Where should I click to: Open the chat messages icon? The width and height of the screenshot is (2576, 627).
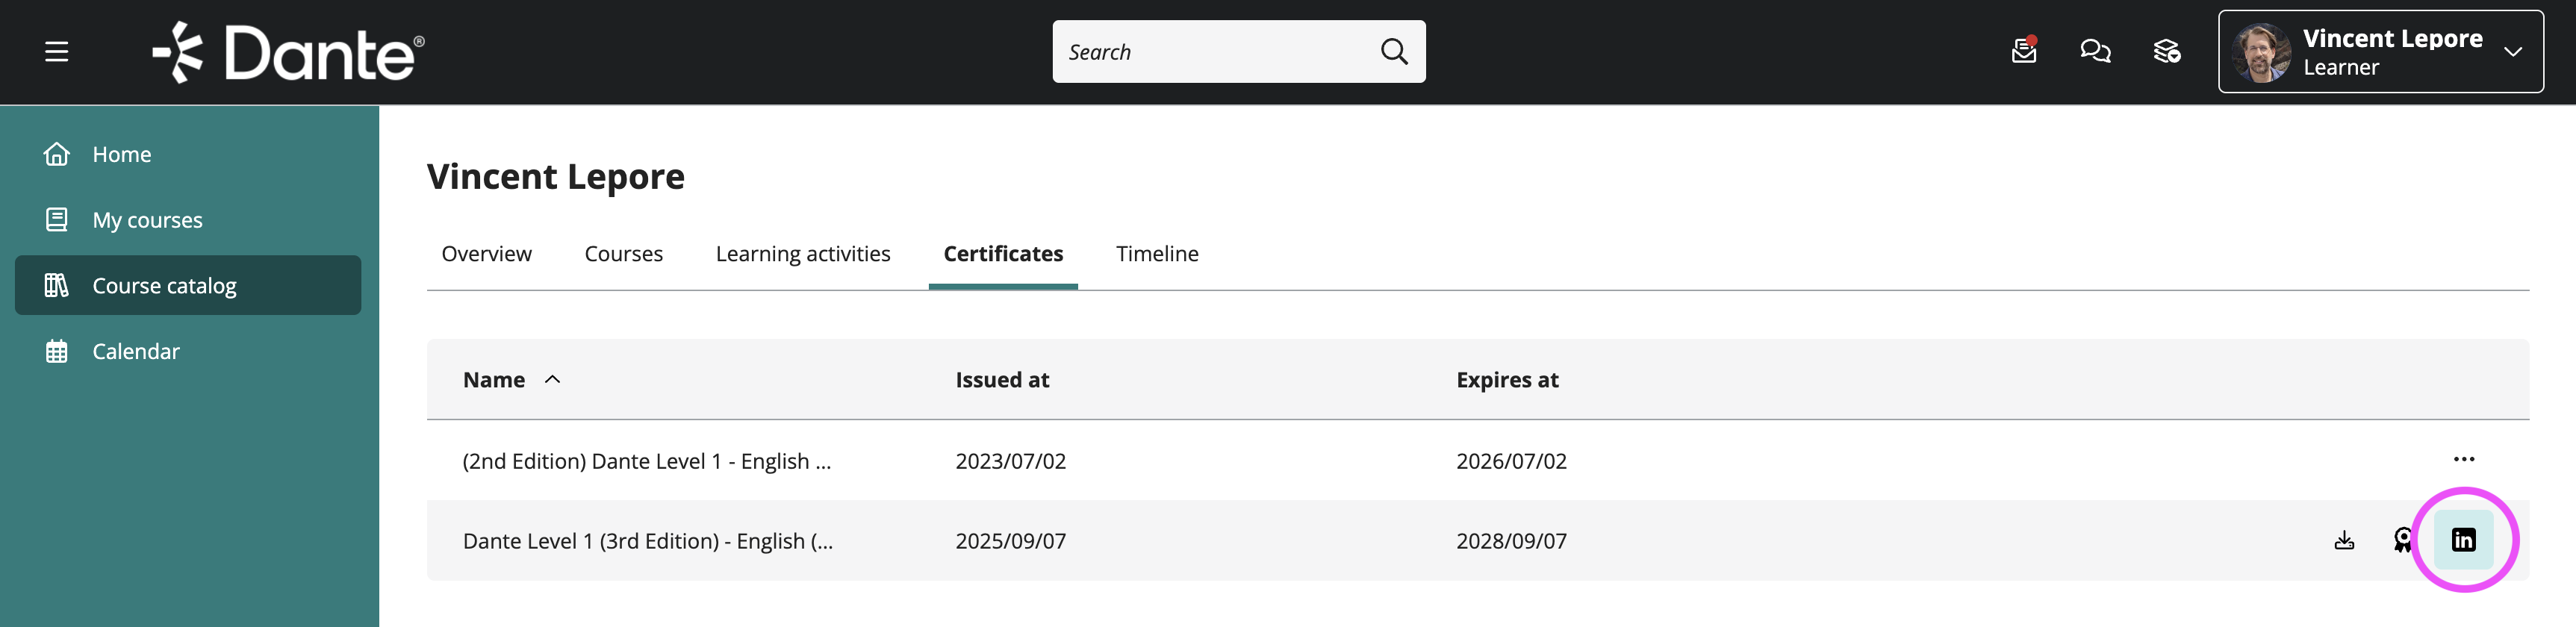(x=2095, y=51)
